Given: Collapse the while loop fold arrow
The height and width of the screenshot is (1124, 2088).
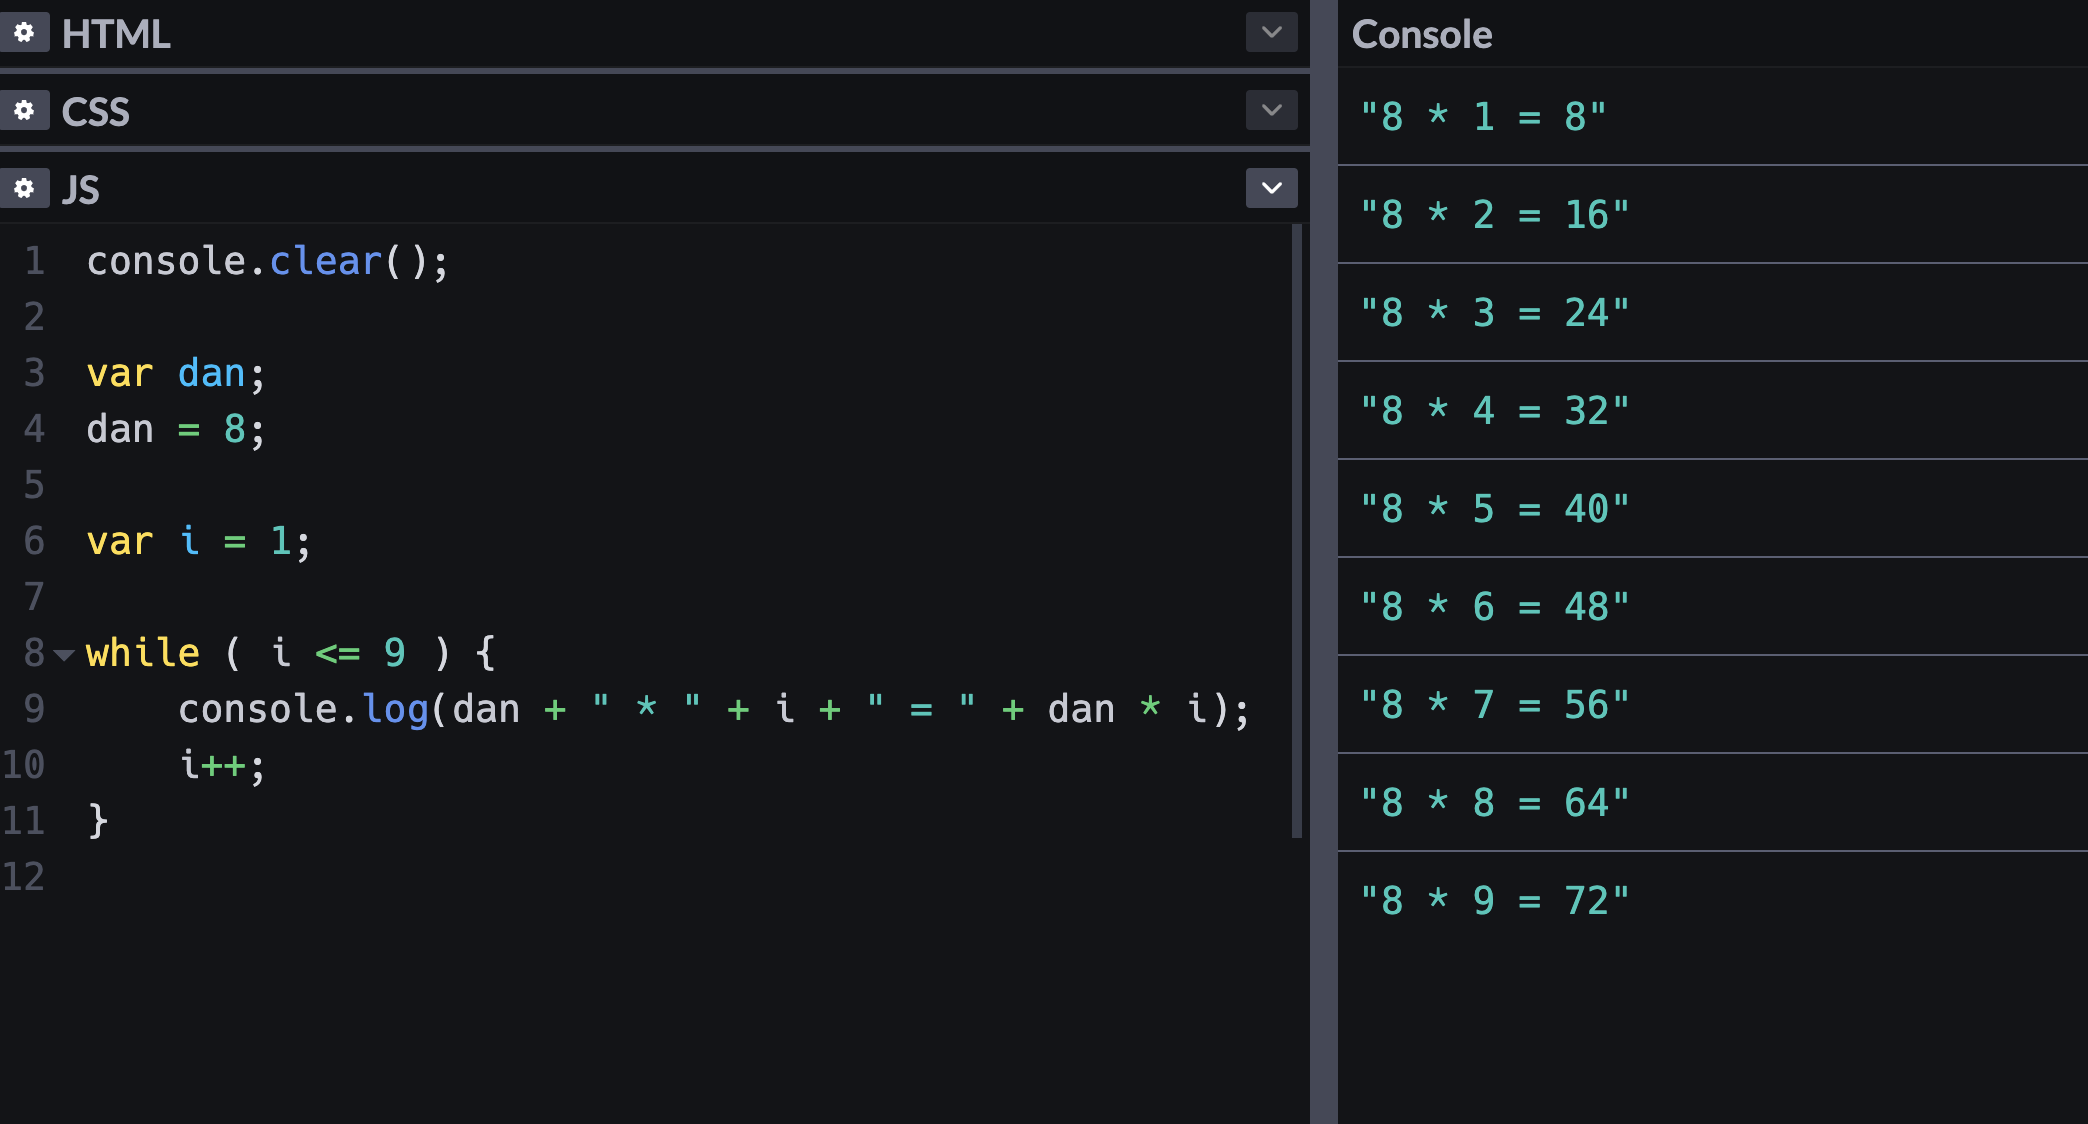Looking at the screenshot, I should (x=65, y=655).
